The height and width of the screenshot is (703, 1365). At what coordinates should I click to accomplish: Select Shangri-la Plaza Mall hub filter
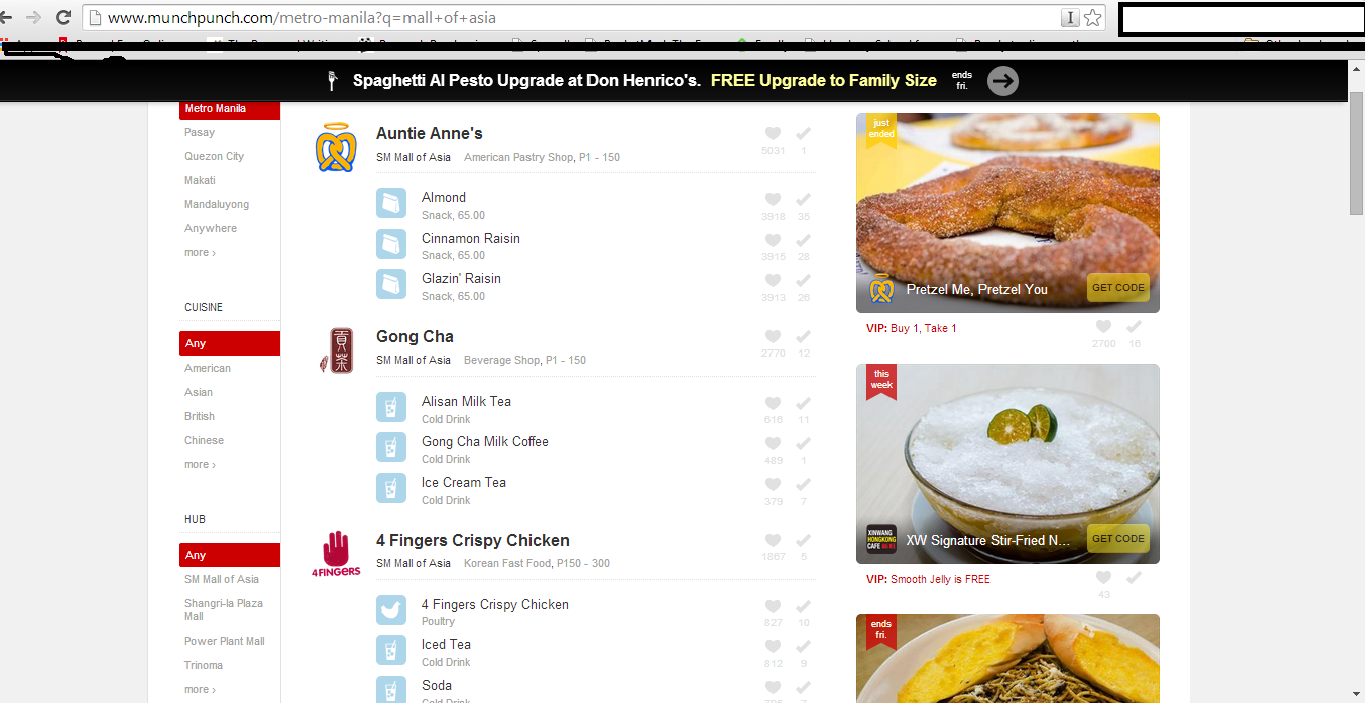point(223,610)
